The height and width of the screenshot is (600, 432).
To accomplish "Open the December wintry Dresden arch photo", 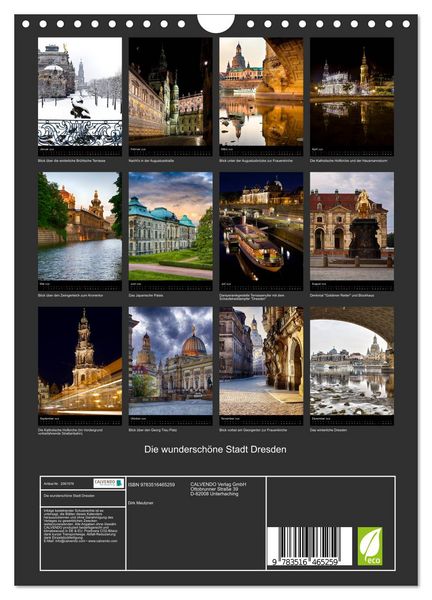I will 352,361.
